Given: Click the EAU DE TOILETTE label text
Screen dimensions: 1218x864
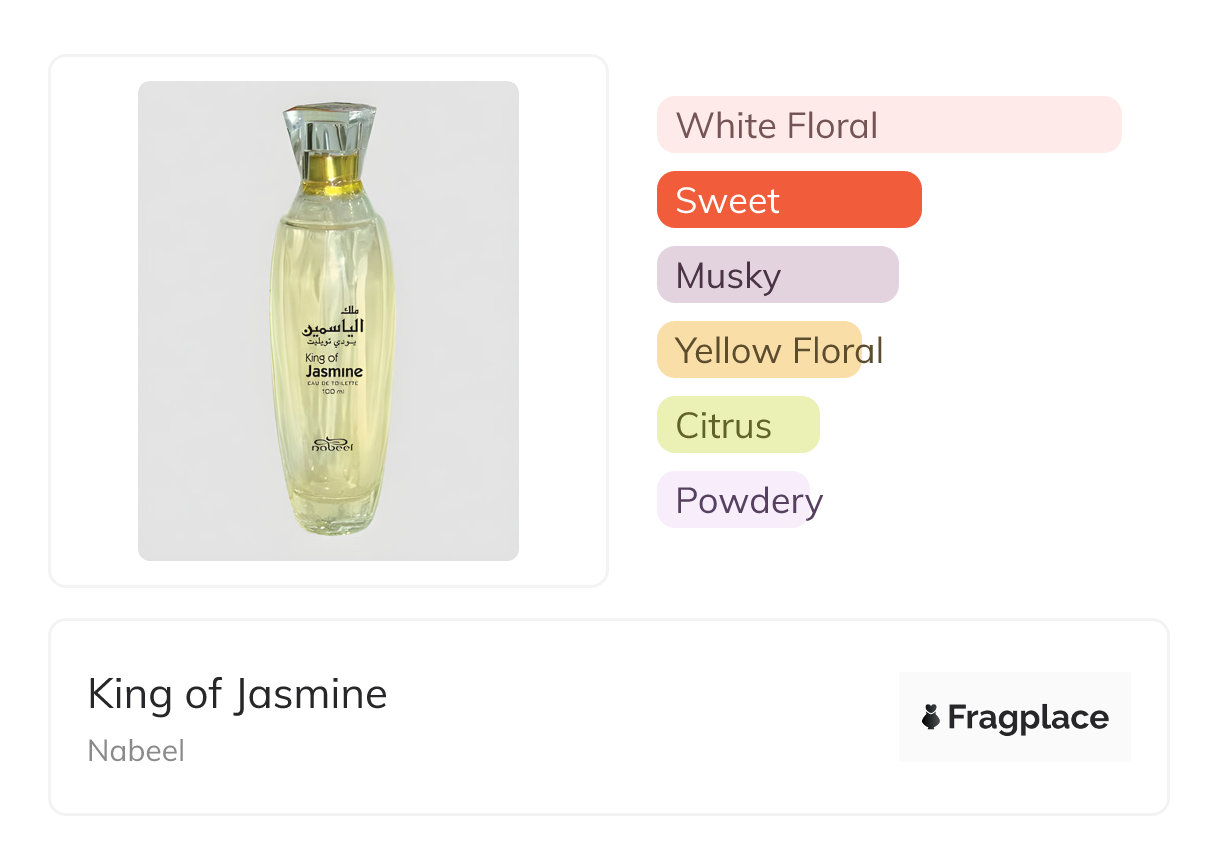Looking at the screenshot, I should tap(333, 390).
